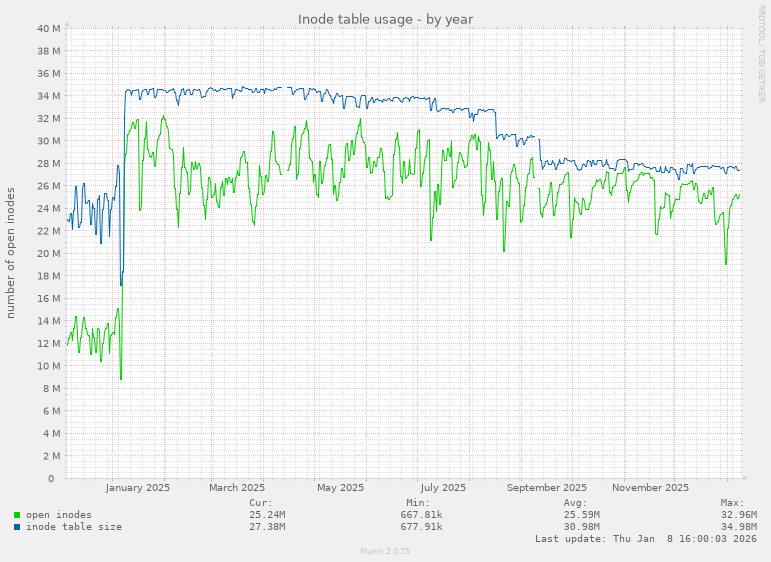Select average value 25.59M
This screenshot has height=562, width=771.
click(582, 515)
